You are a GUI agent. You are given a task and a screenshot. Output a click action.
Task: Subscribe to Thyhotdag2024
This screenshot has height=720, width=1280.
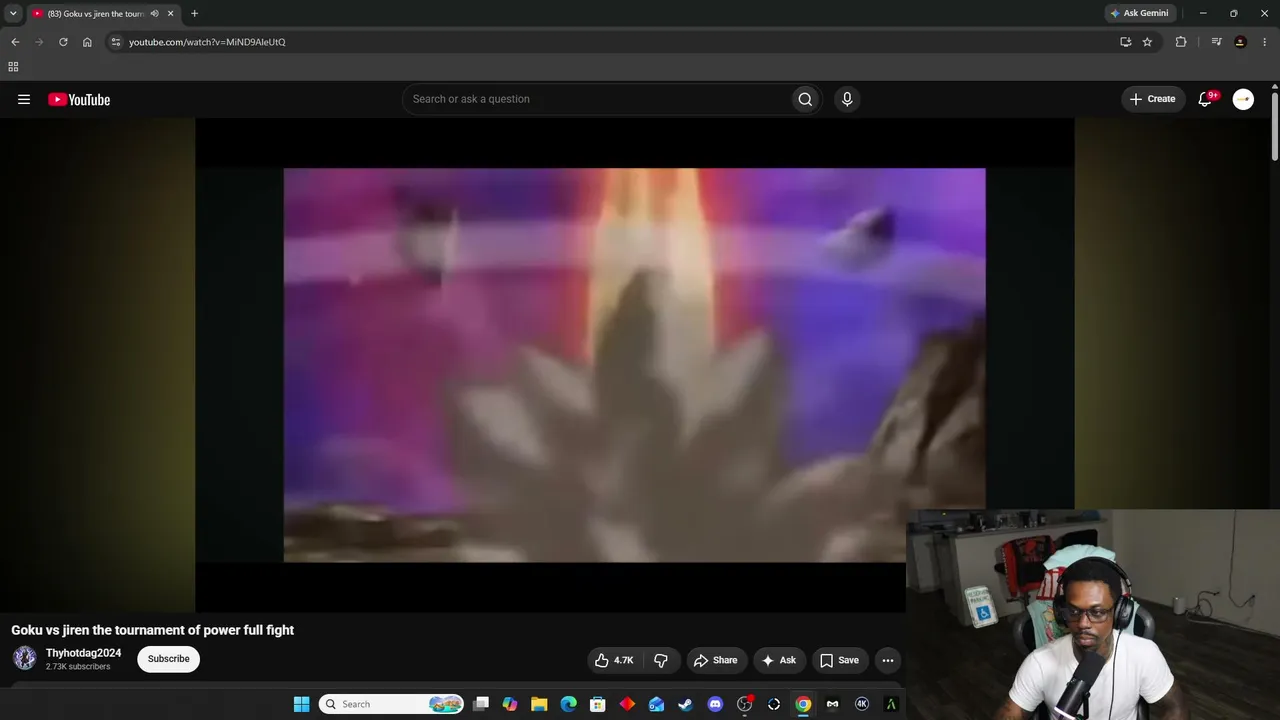click(x=168, y=659)
